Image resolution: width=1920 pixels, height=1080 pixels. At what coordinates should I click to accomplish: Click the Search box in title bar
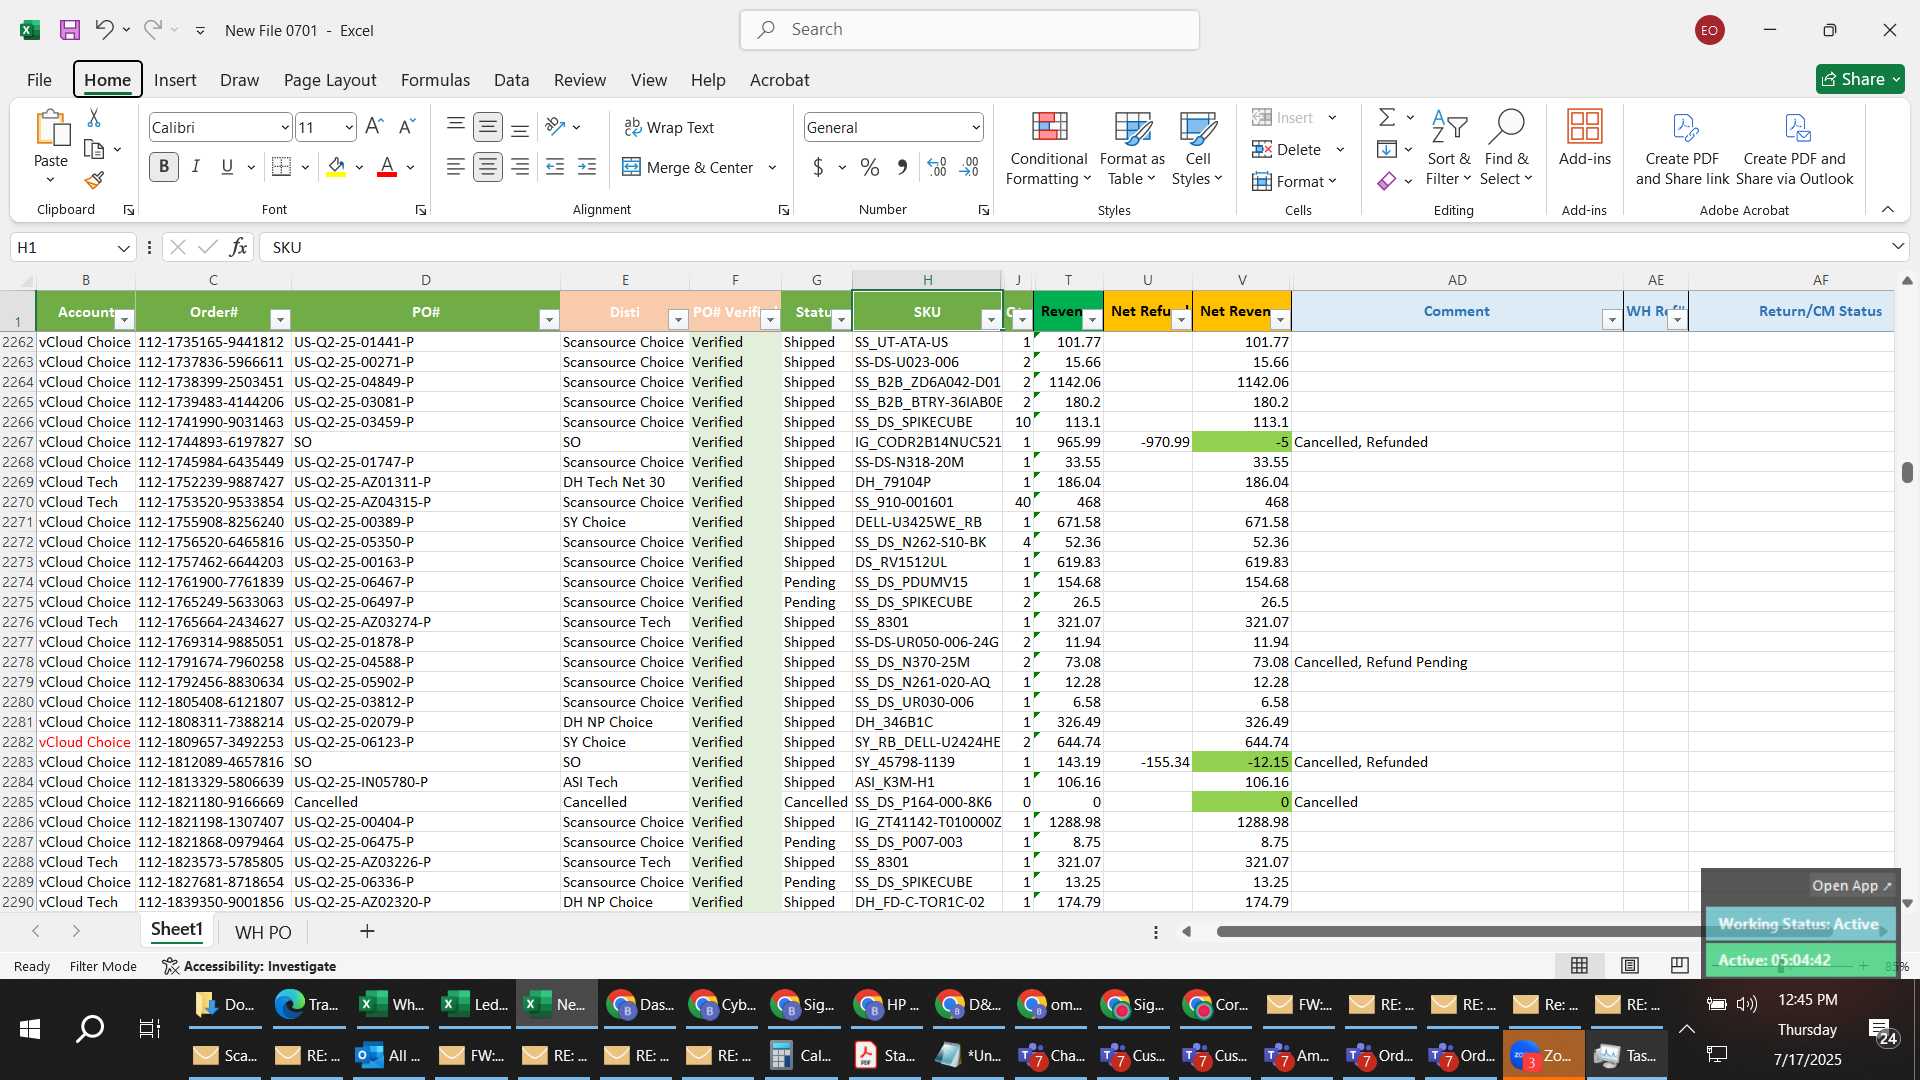969,30
